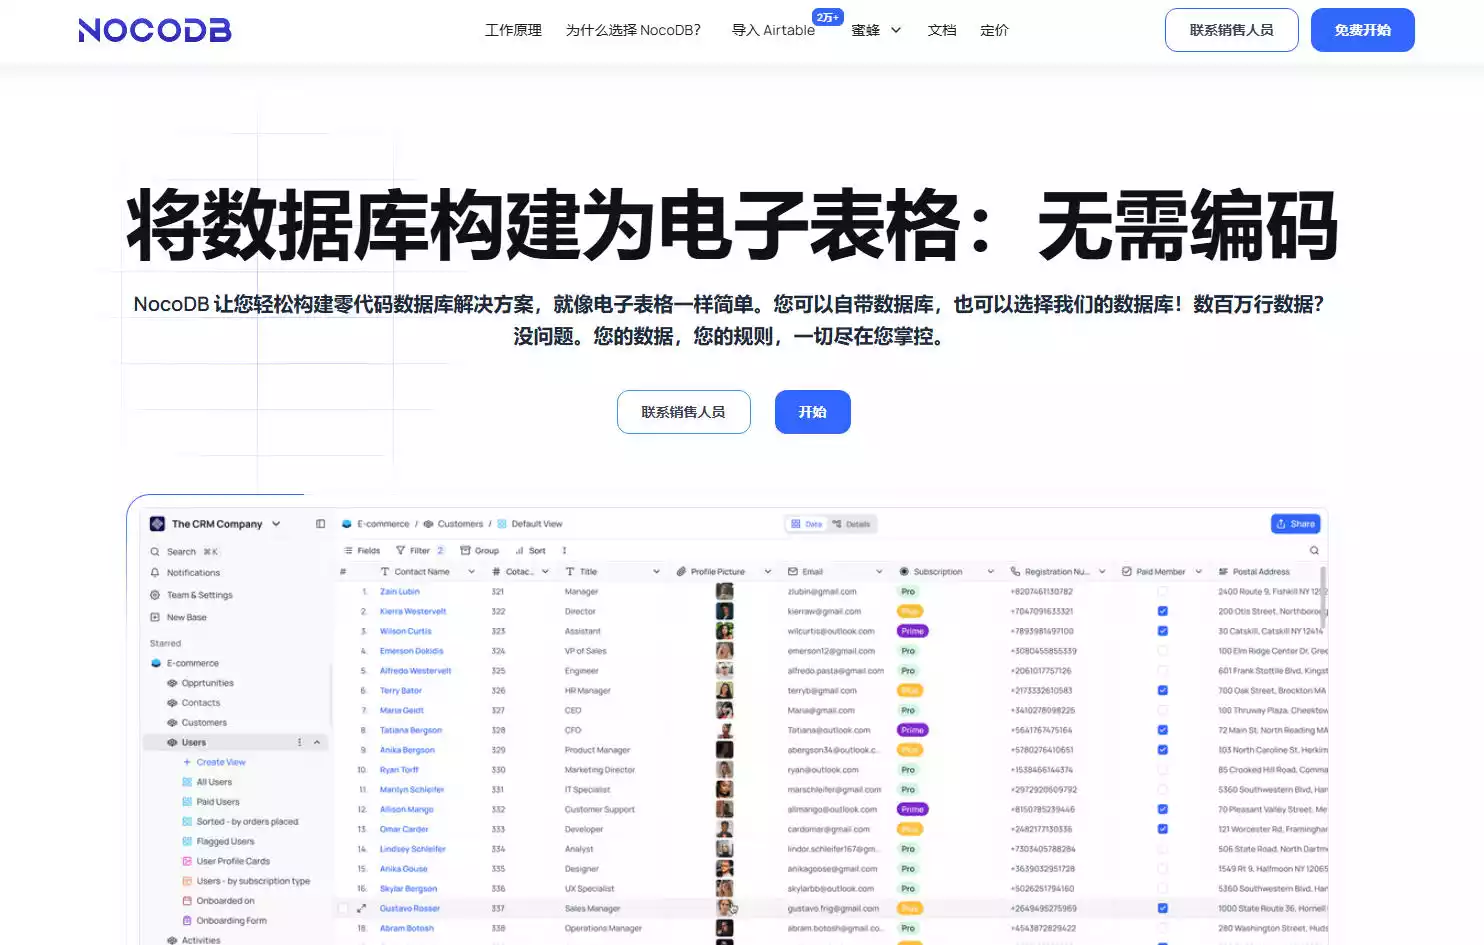Screen dimensions: 1484x945
Task: Click the Notifications bell icon
Action: (155, 573)
